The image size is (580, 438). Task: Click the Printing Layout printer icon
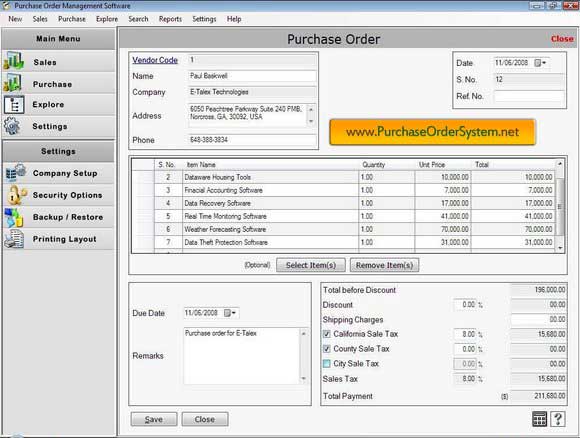pos(14,239)
